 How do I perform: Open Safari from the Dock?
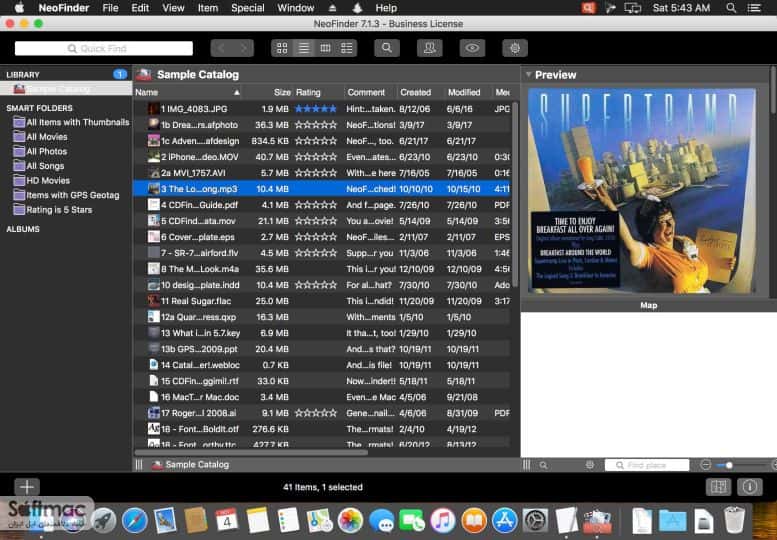pos(134,521)
